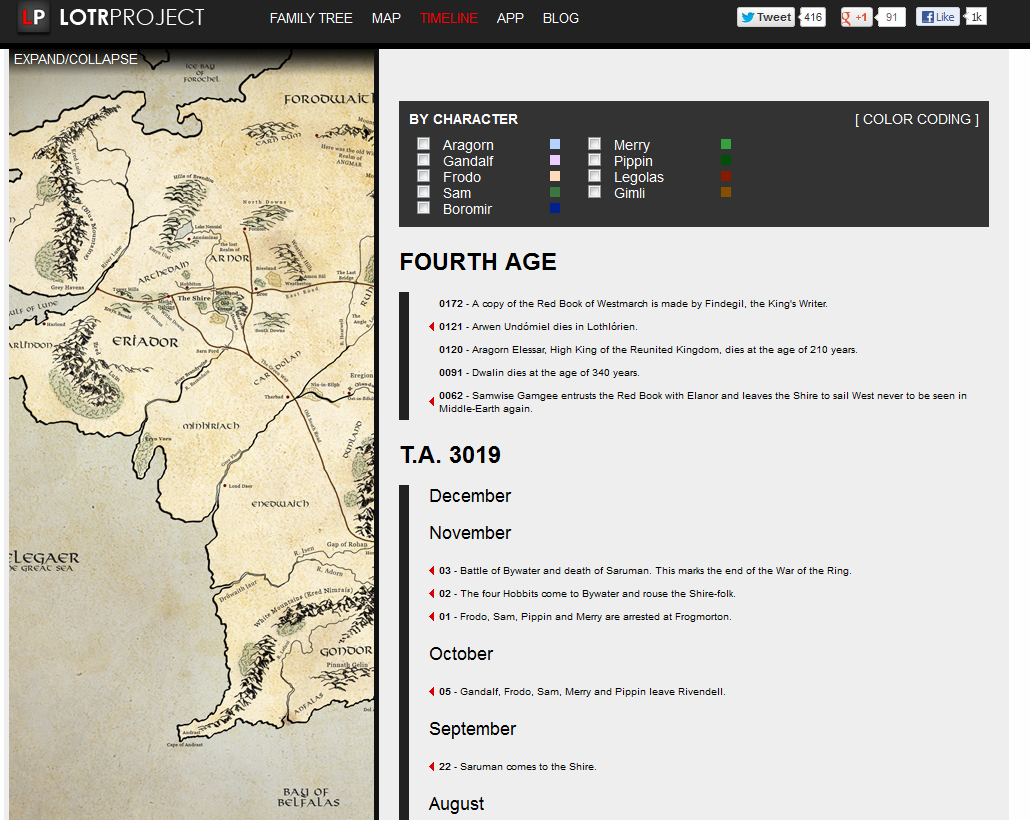Check the Boromir checkbox
The width and height of the screenshot is (1030, 820).
point(423,207)
